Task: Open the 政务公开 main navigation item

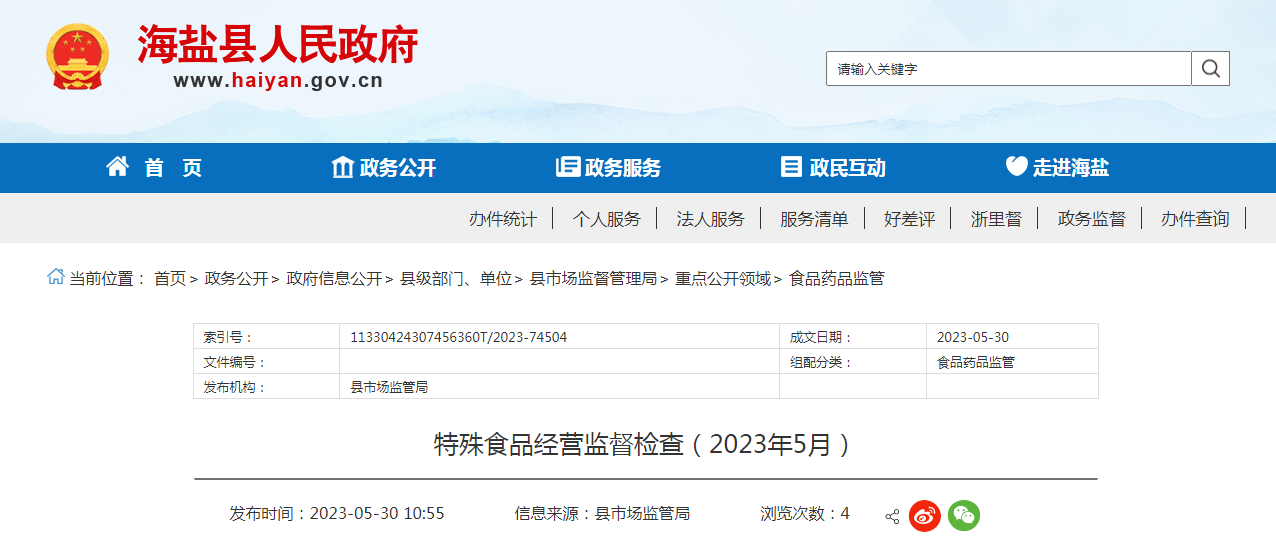Action: 398,168
